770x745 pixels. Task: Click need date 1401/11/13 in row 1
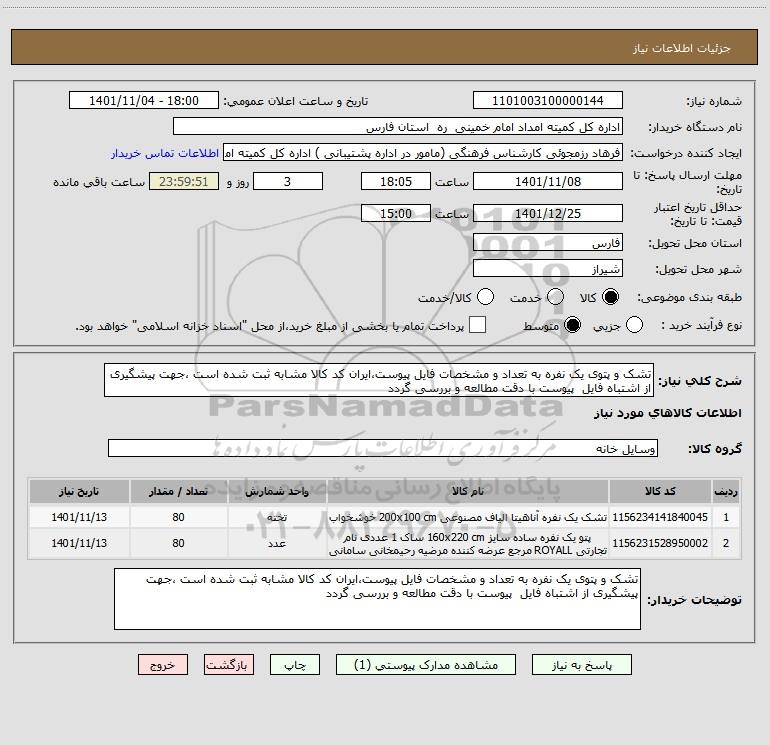pyautogui.click(x=79, y=517)
